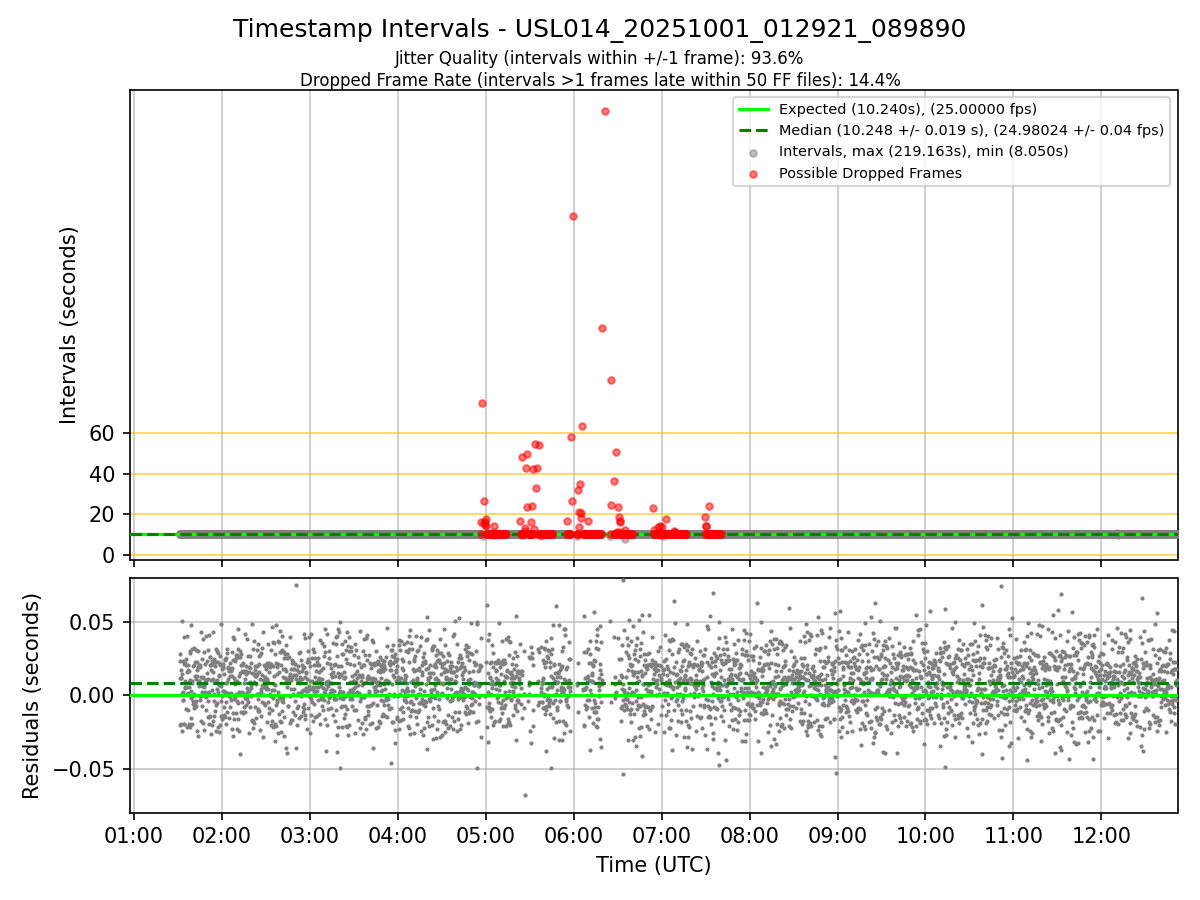Select the Jitter Quality 93.6% subtitle line
1200x900 pixels.
coord(599,58)
